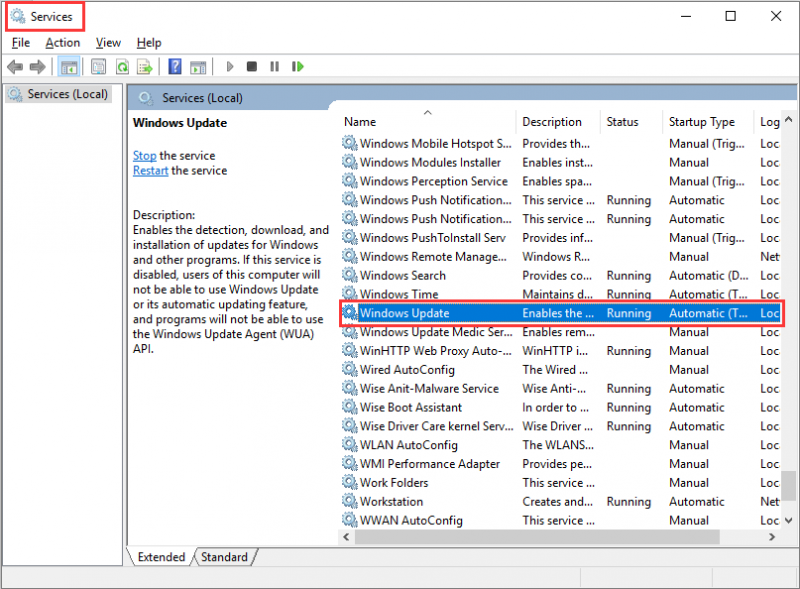Select Windows Perception Service row
Image resolution: width=800 pixels, height=589 pixels.
coord(560,181)
